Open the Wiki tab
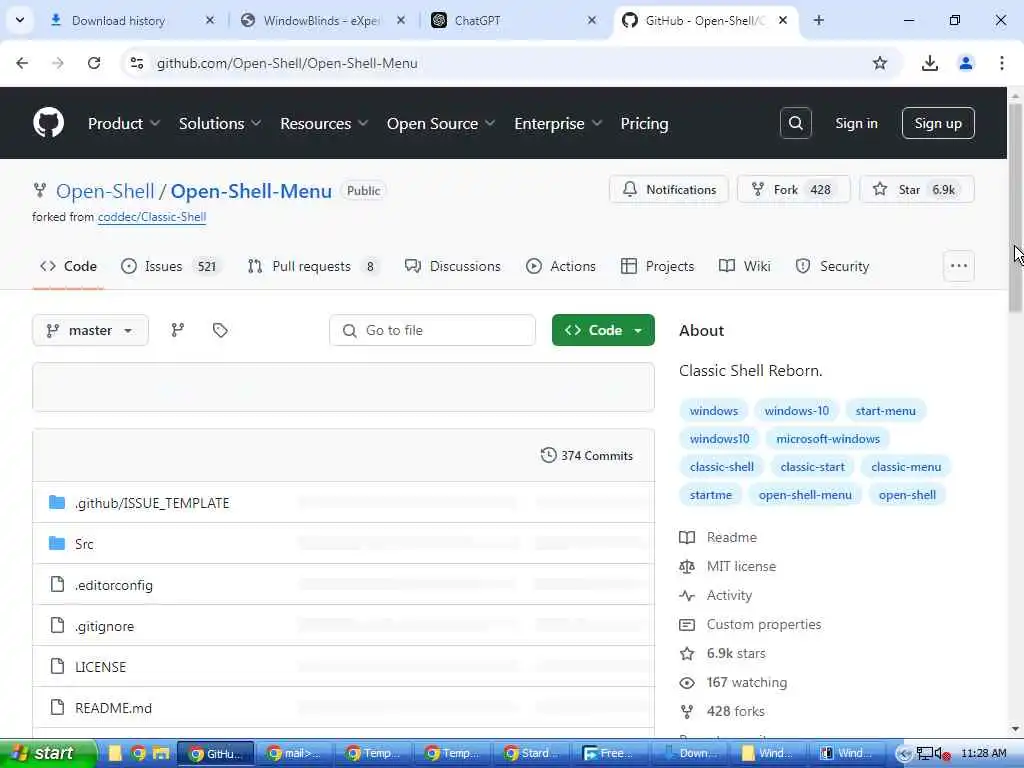The image size is (1024, 768). tap(744, 266)
